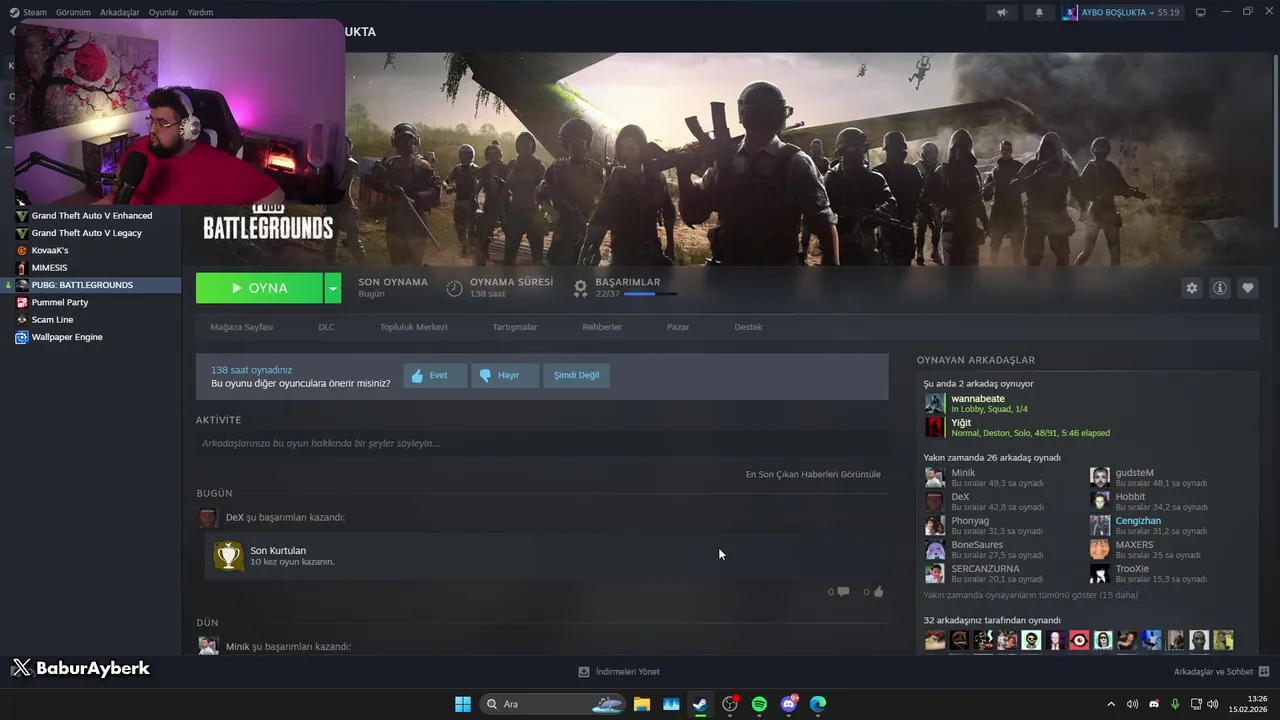Open the Oyunlar menu
This screenshot has width=1280, height=720.
click(x=163, y=12)
